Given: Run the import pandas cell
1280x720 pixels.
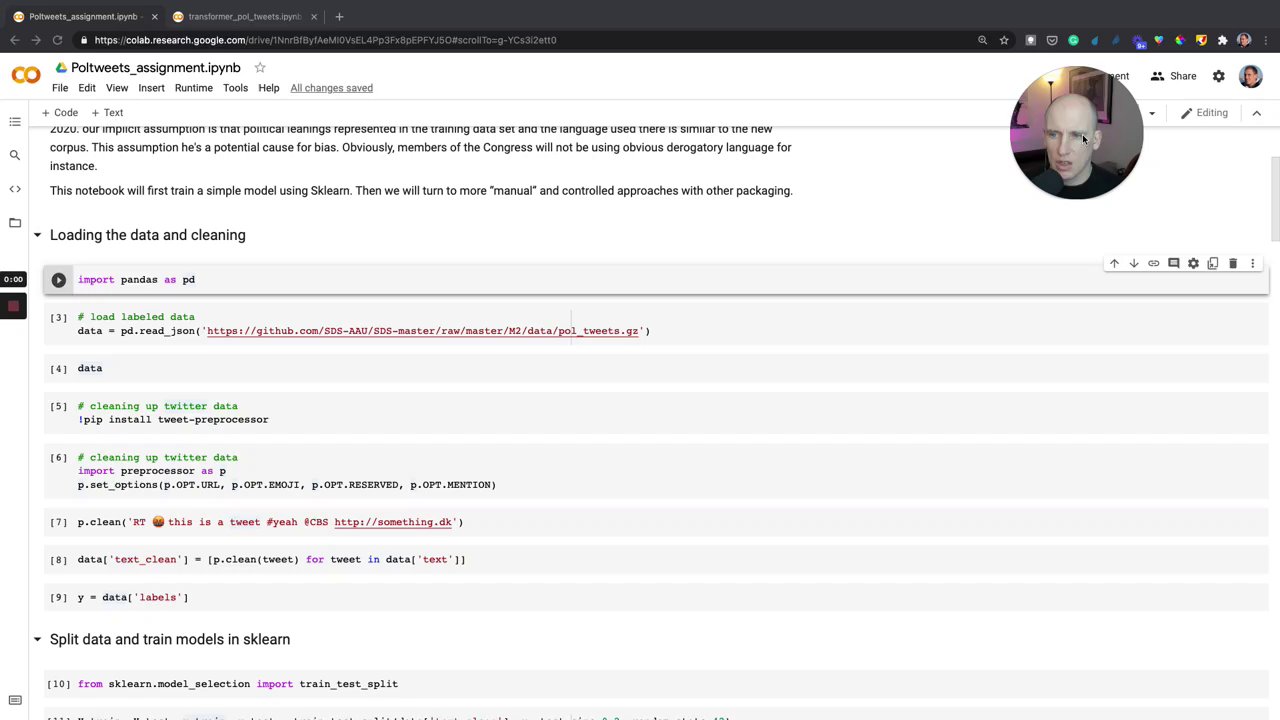Looking at the screenshot, I should [x=58, y=280].
